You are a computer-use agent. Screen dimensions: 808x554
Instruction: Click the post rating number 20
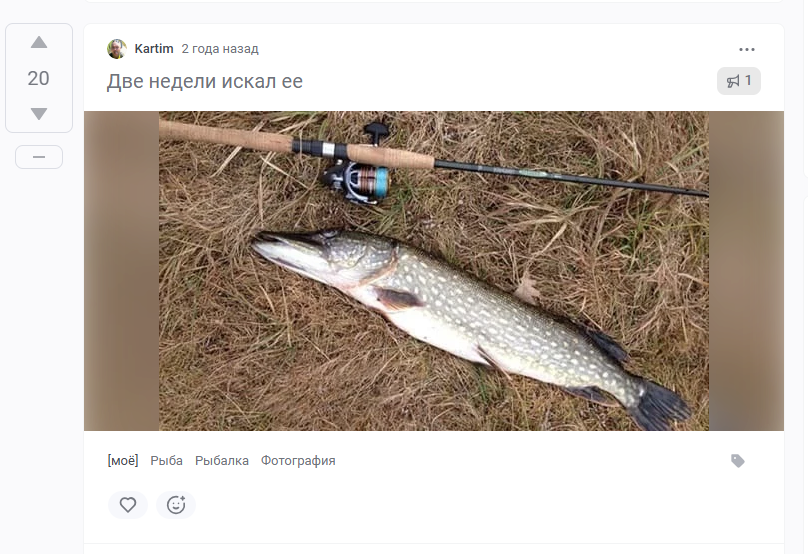point(39,79)
